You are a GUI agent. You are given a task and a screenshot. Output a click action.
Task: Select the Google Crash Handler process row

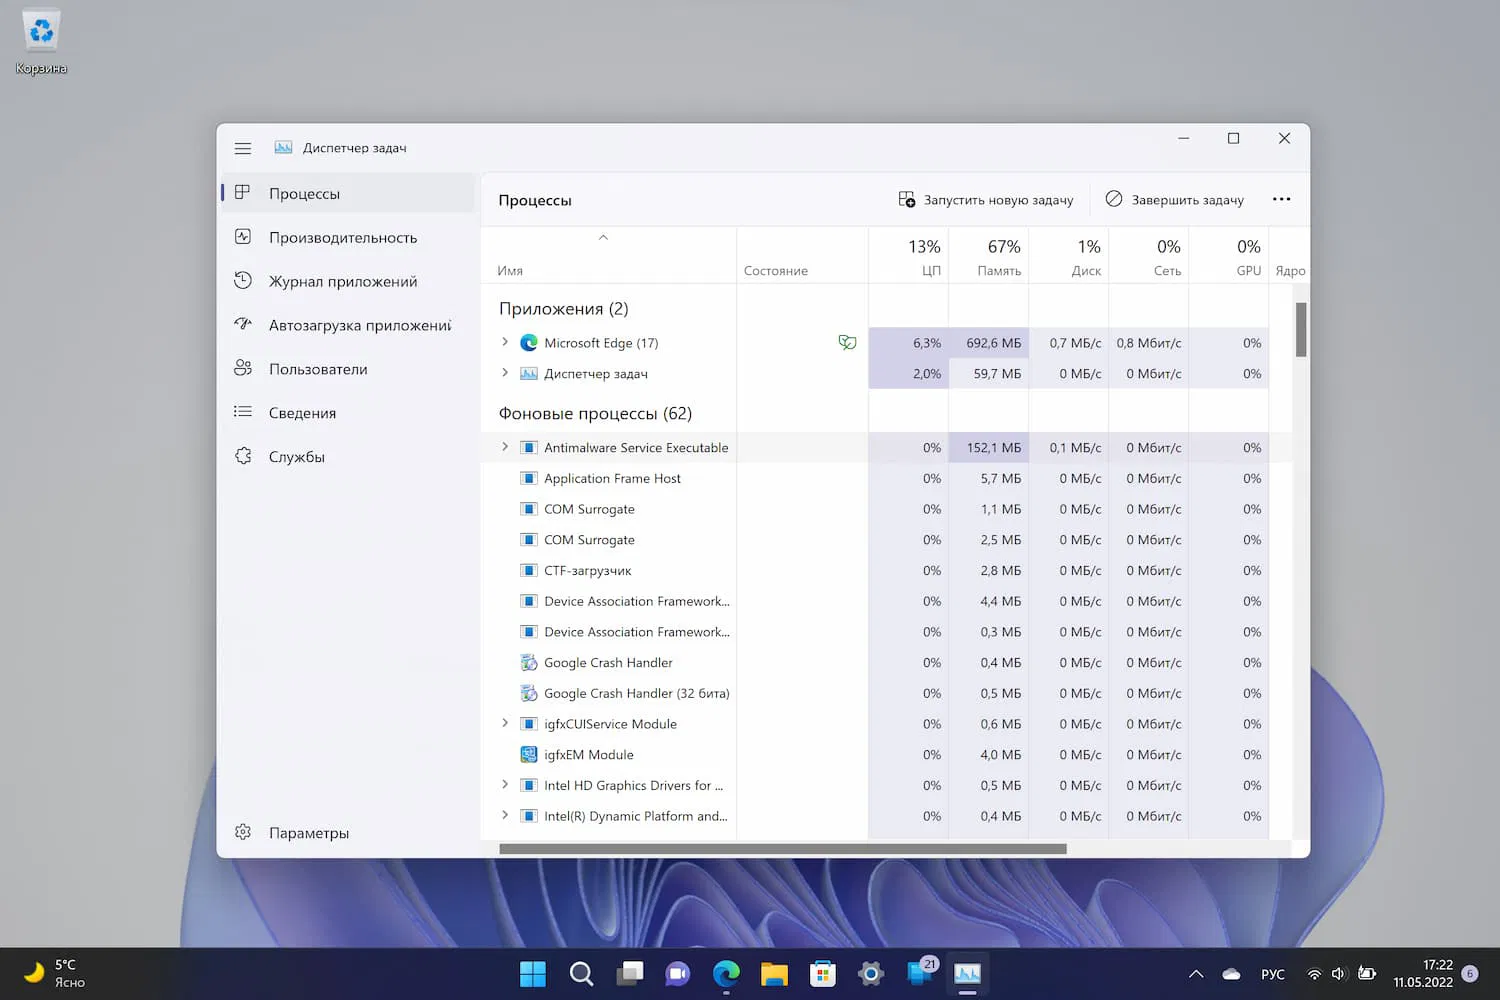click(608, 662)
